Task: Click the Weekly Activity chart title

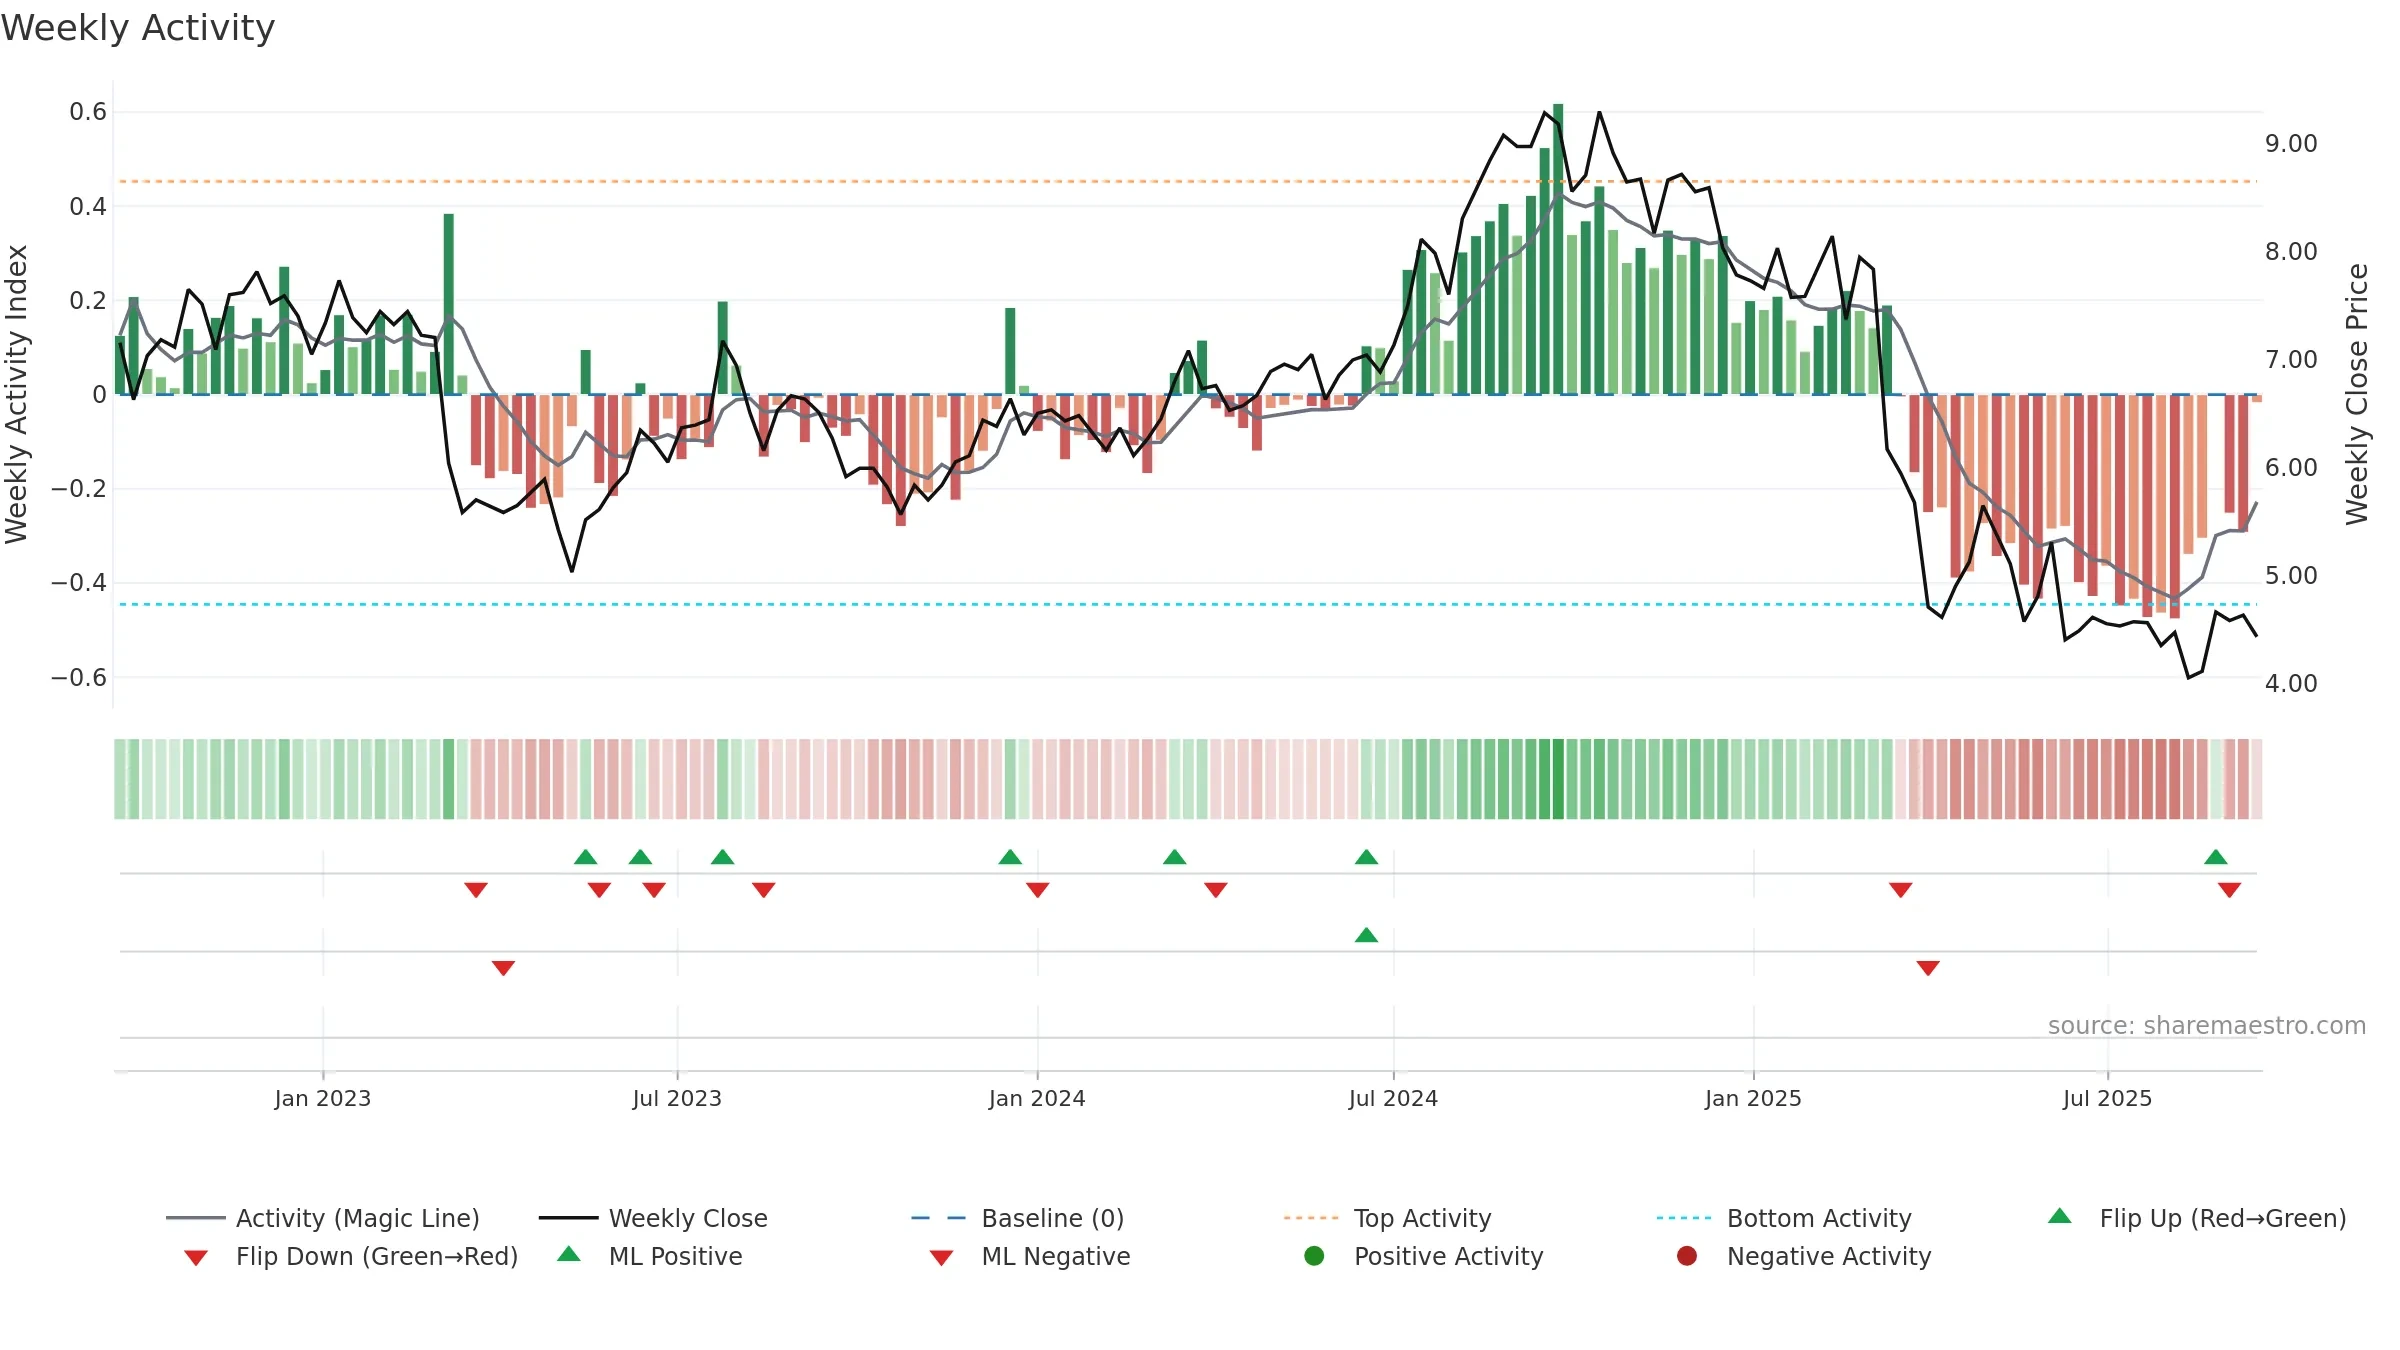Action: [x=138, y=28]
